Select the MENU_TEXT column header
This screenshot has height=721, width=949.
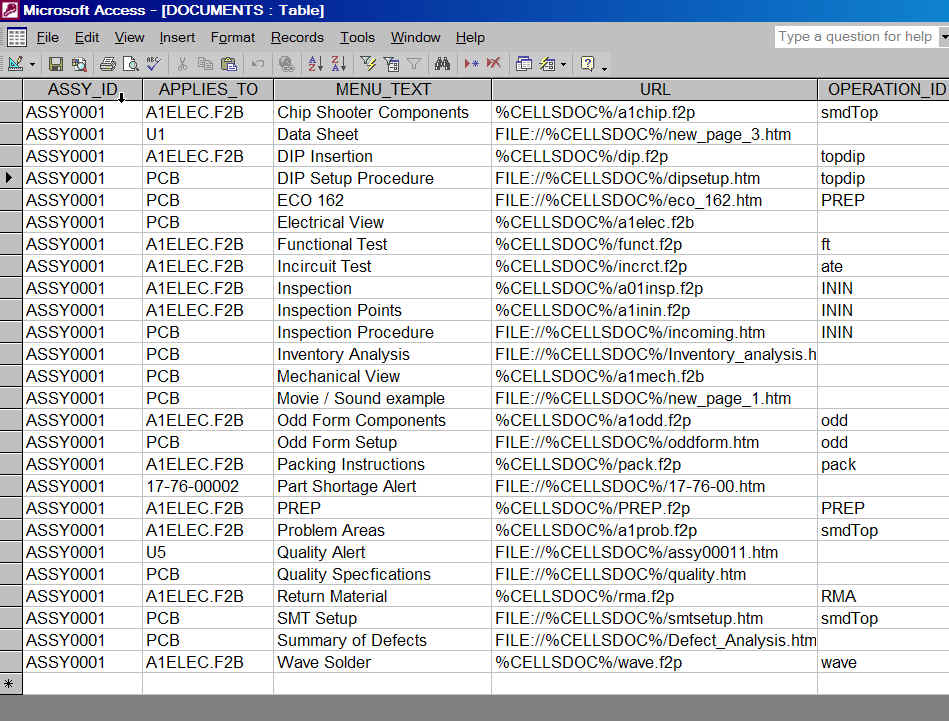[x=383, y=90]
